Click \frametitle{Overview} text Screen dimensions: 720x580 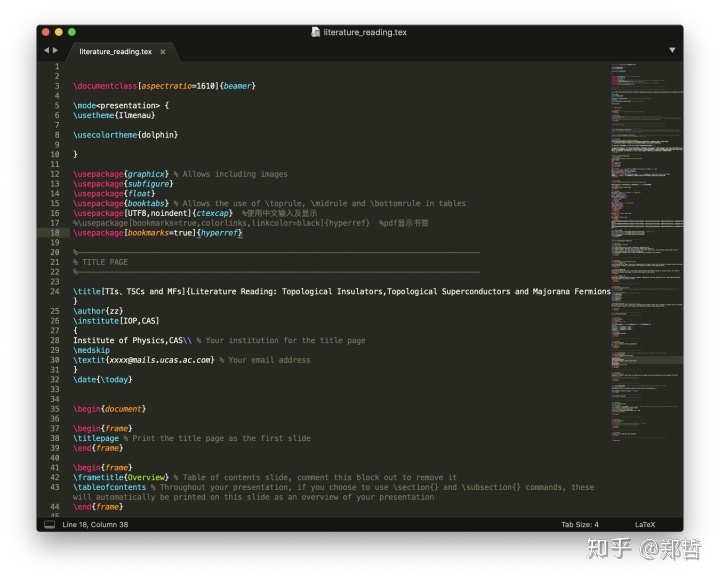121,477
